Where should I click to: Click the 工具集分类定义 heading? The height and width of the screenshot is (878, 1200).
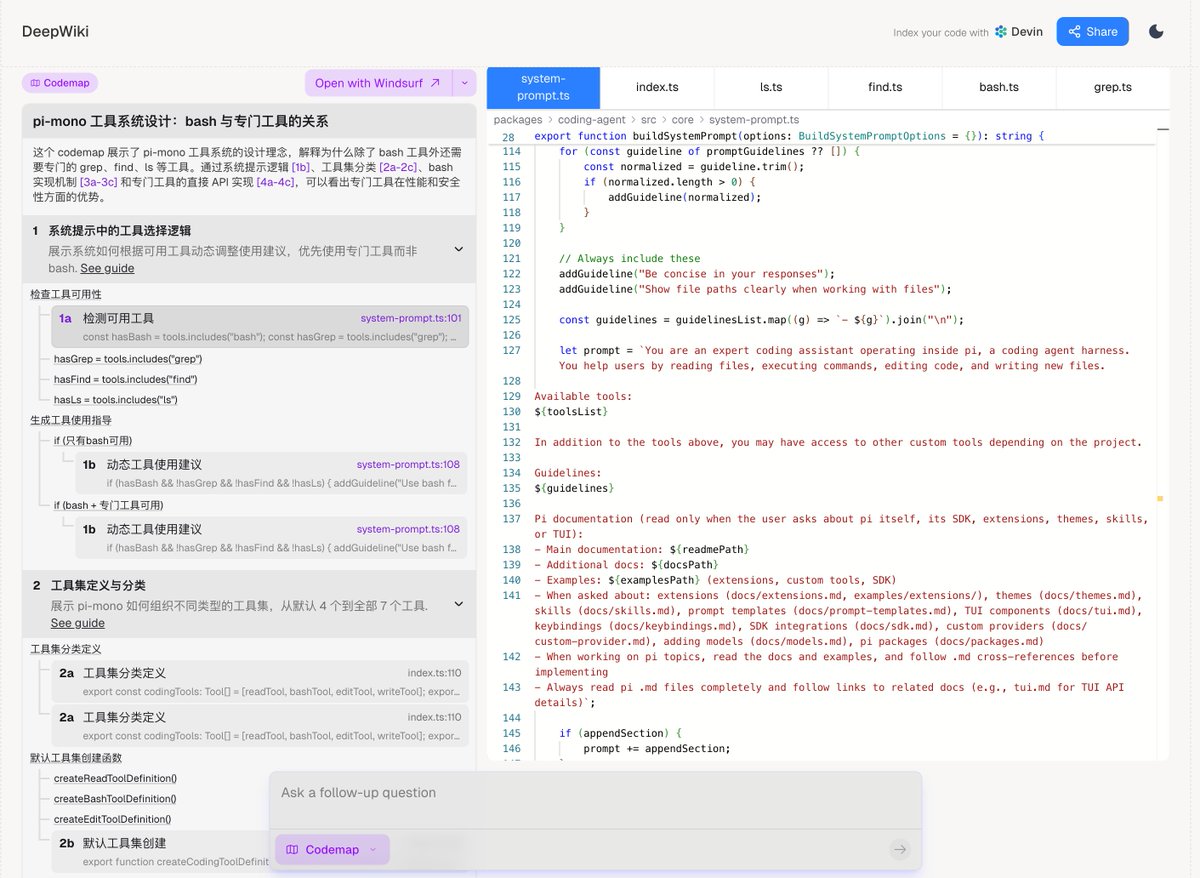[65, 649]
